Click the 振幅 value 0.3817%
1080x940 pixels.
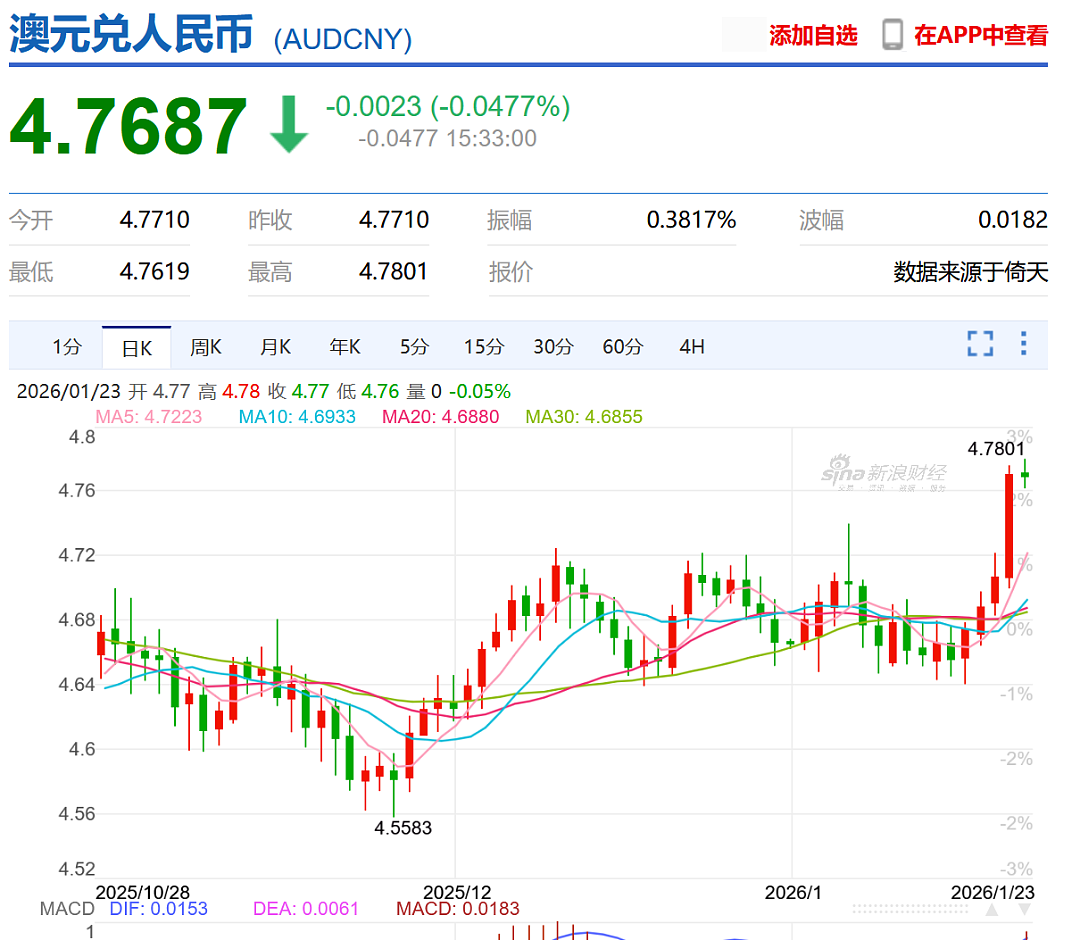[692, 220]
